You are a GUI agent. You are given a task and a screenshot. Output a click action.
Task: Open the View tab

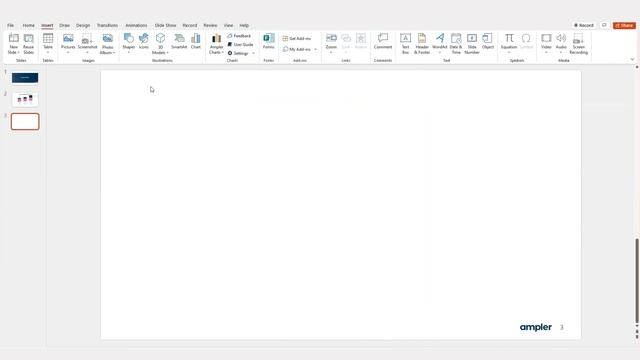point(229,25)
